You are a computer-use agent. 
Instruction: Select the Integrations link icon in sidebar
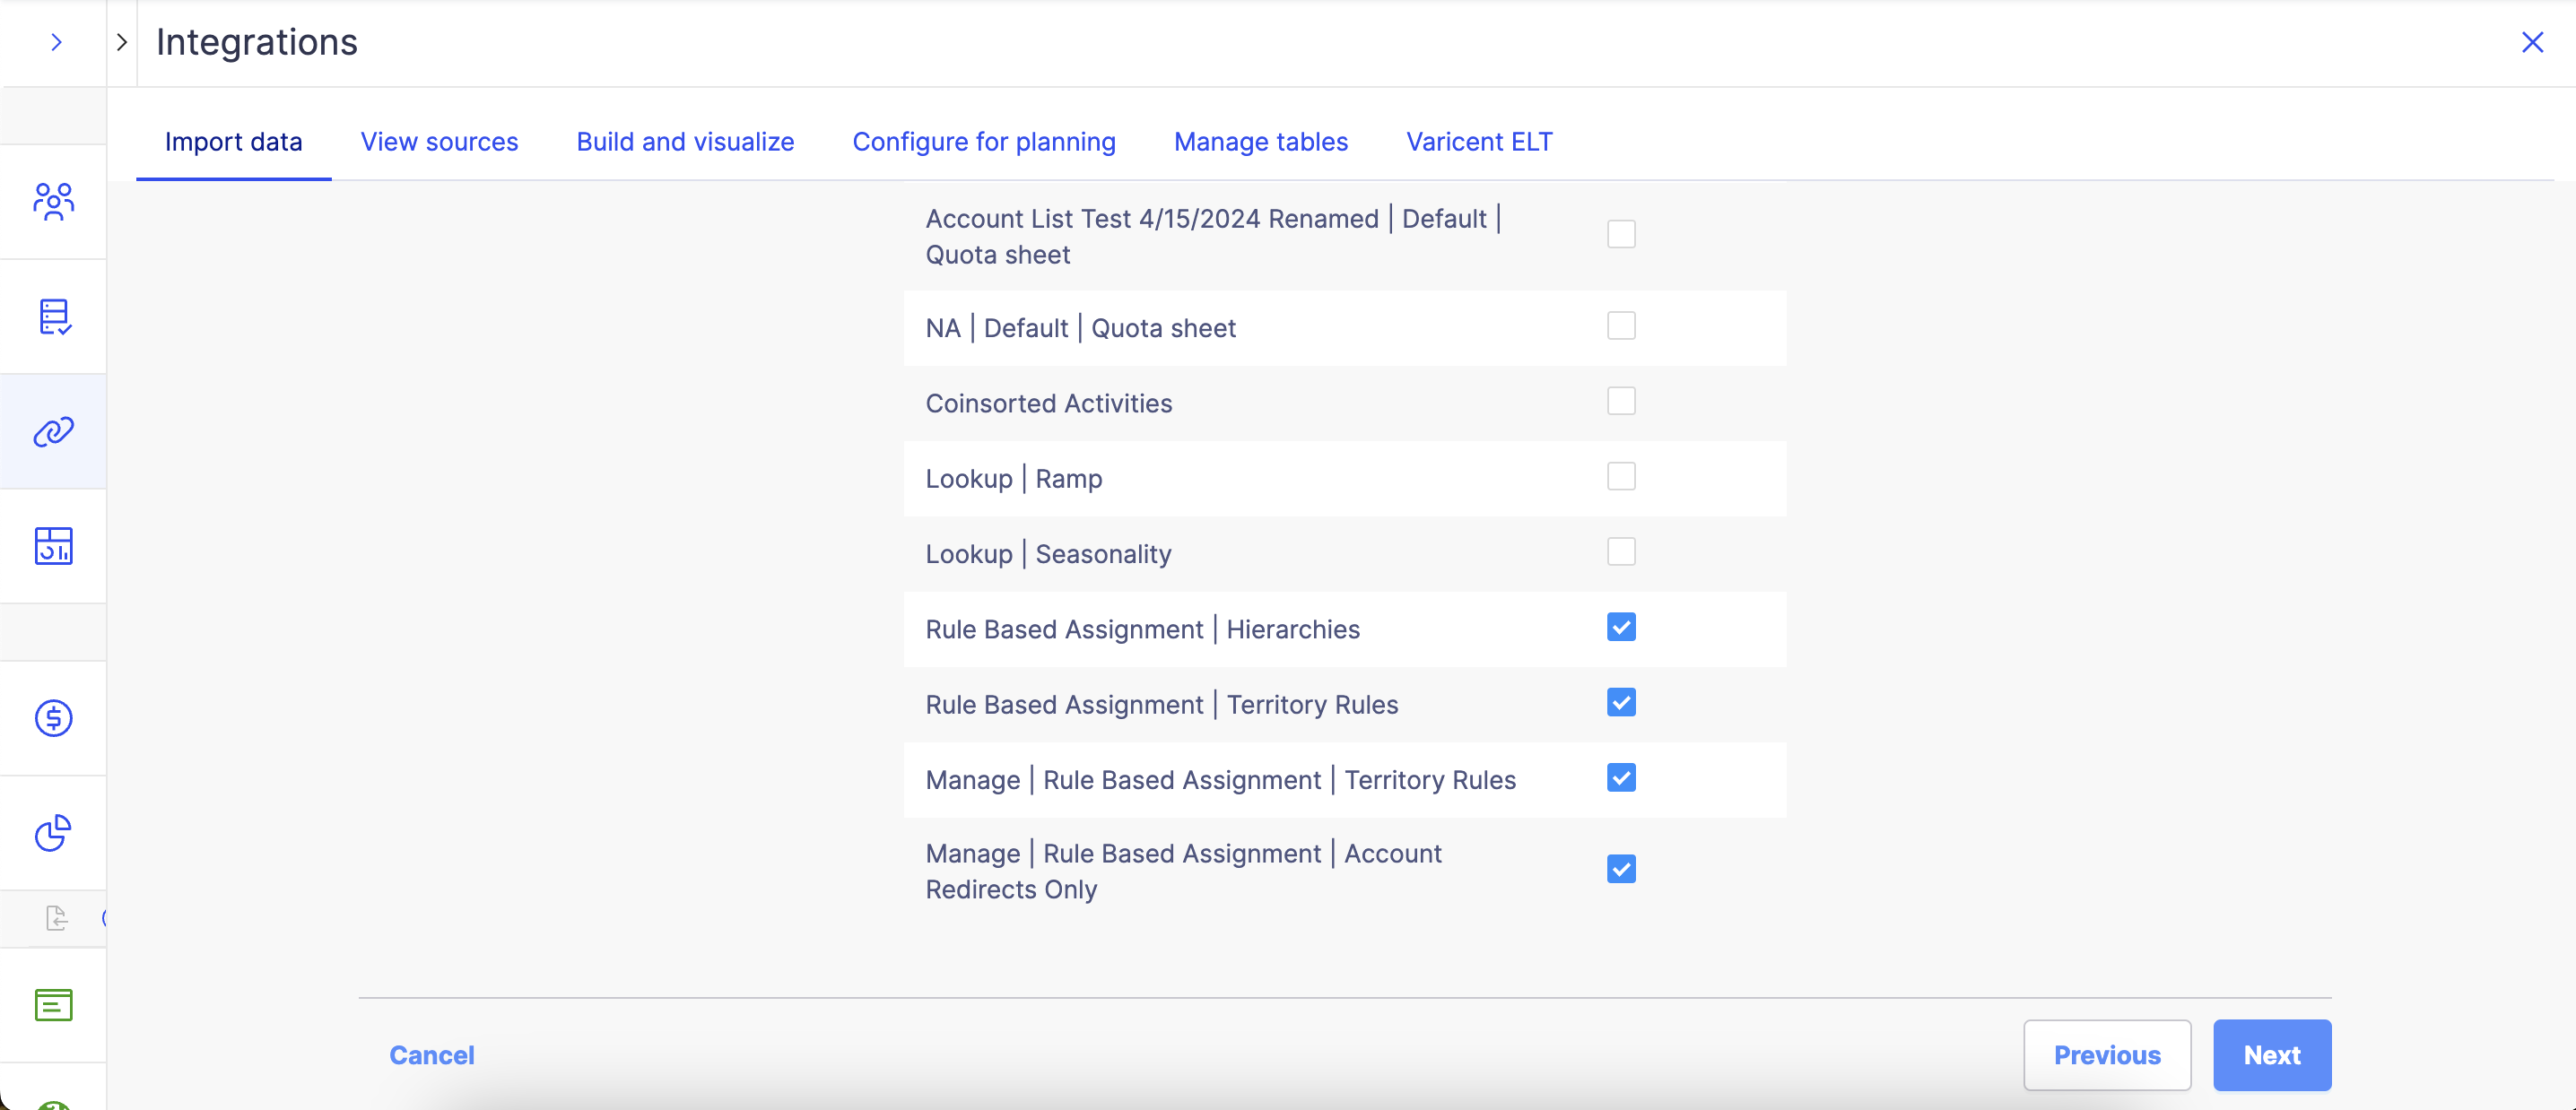point(53,432)
